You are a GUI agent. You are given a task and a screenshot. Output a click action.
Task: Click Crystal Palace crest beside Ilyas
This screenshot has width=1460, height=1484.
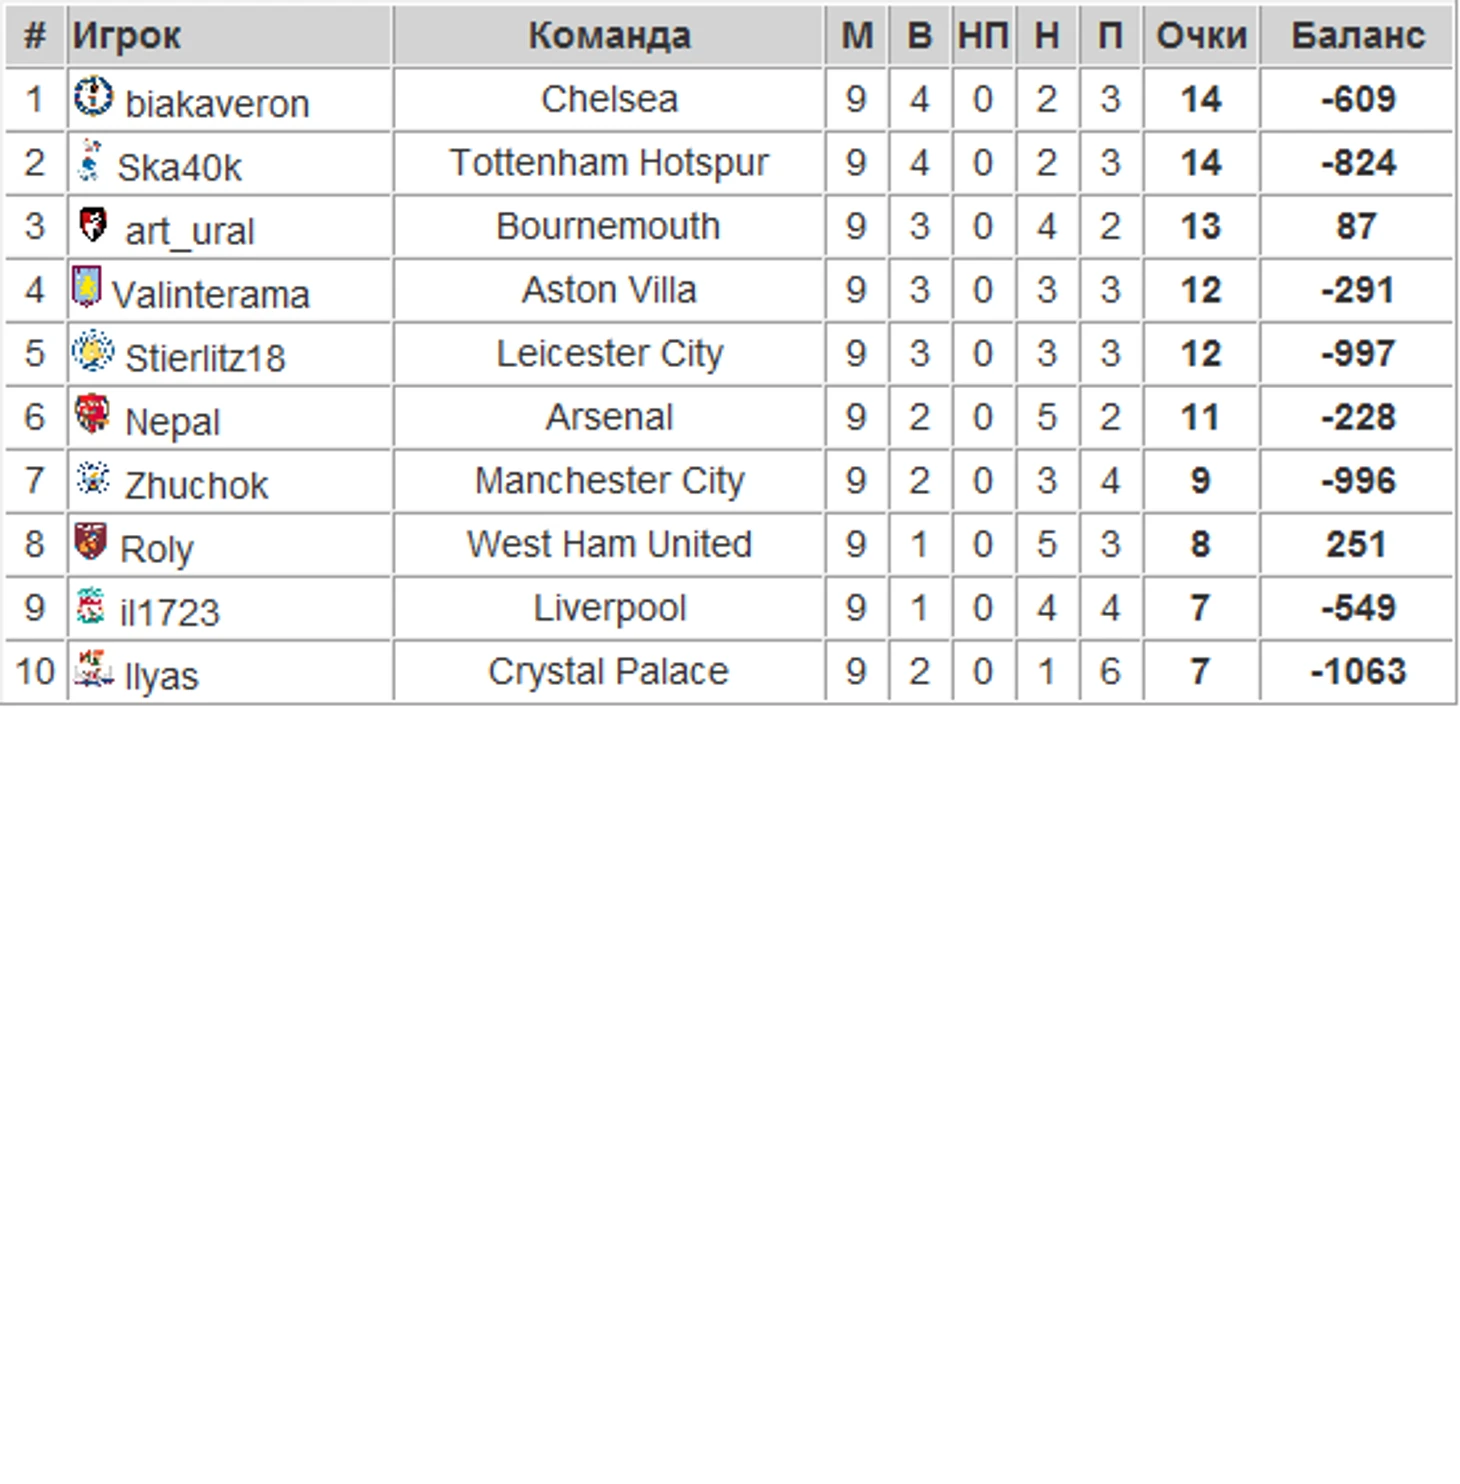[x=93, y=668]
